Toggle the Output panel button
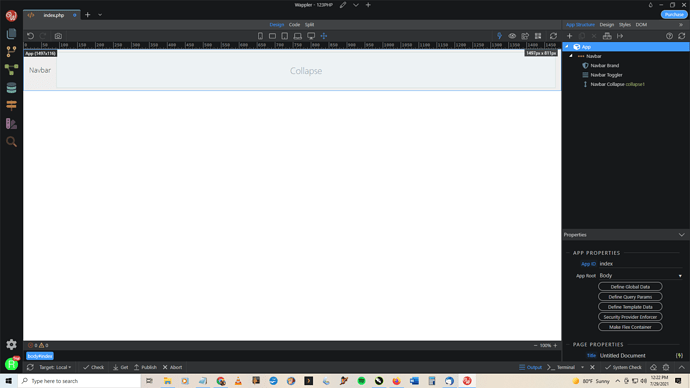 pos(530,367)
